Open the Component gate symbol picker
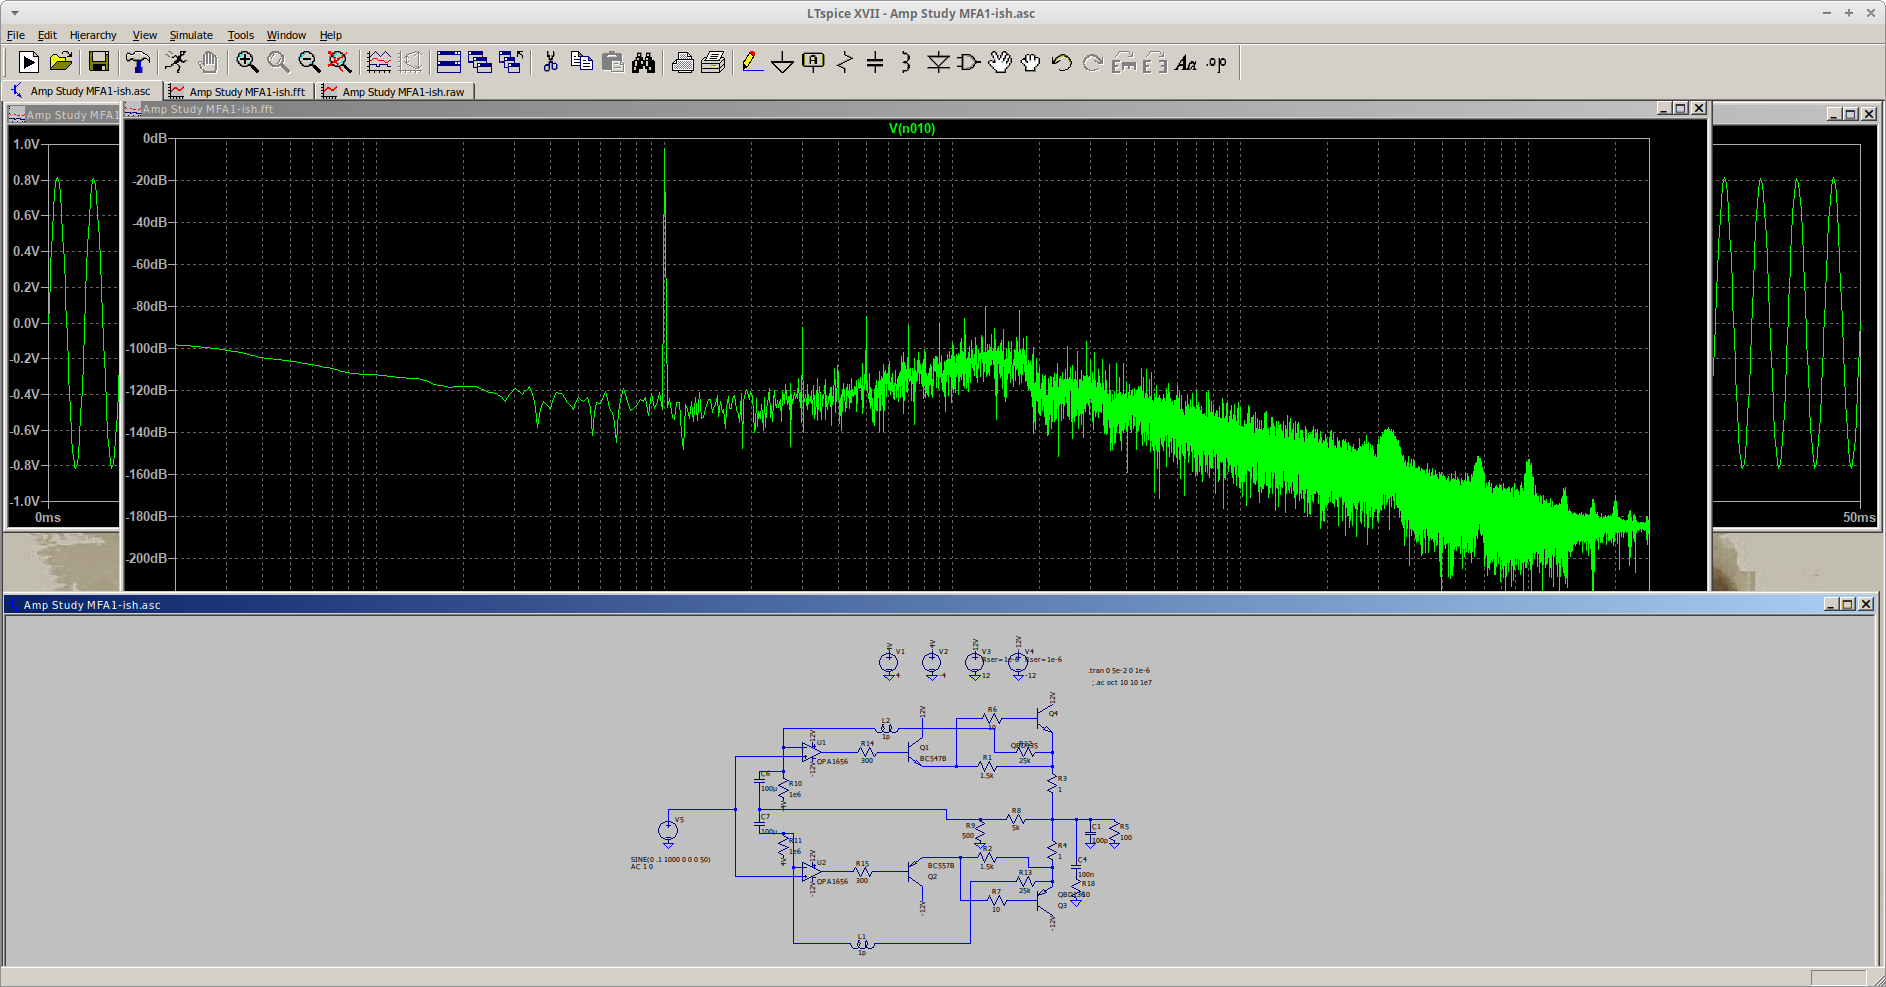Viewport: 1886px width, 987px height. click(x=968, y=63)
